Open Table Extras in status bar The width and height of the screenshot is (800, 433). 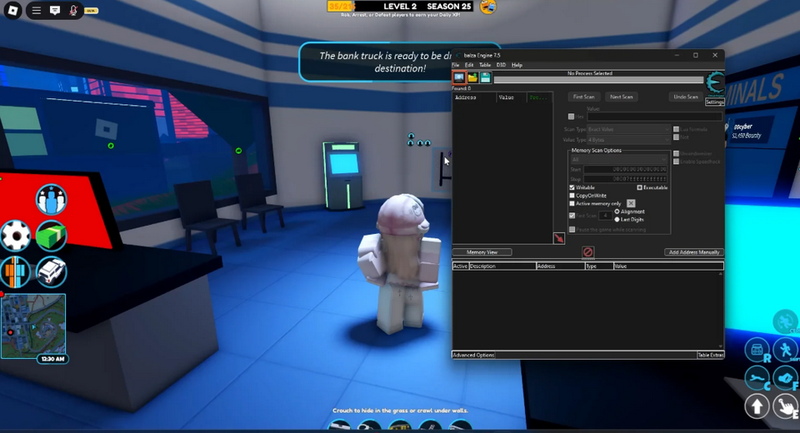coord(711,355)
